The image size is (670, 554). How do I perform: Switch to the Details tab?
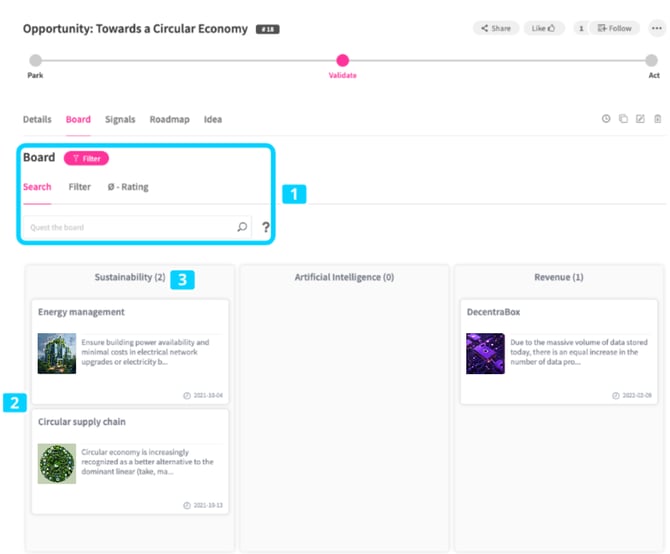point(37,119)
